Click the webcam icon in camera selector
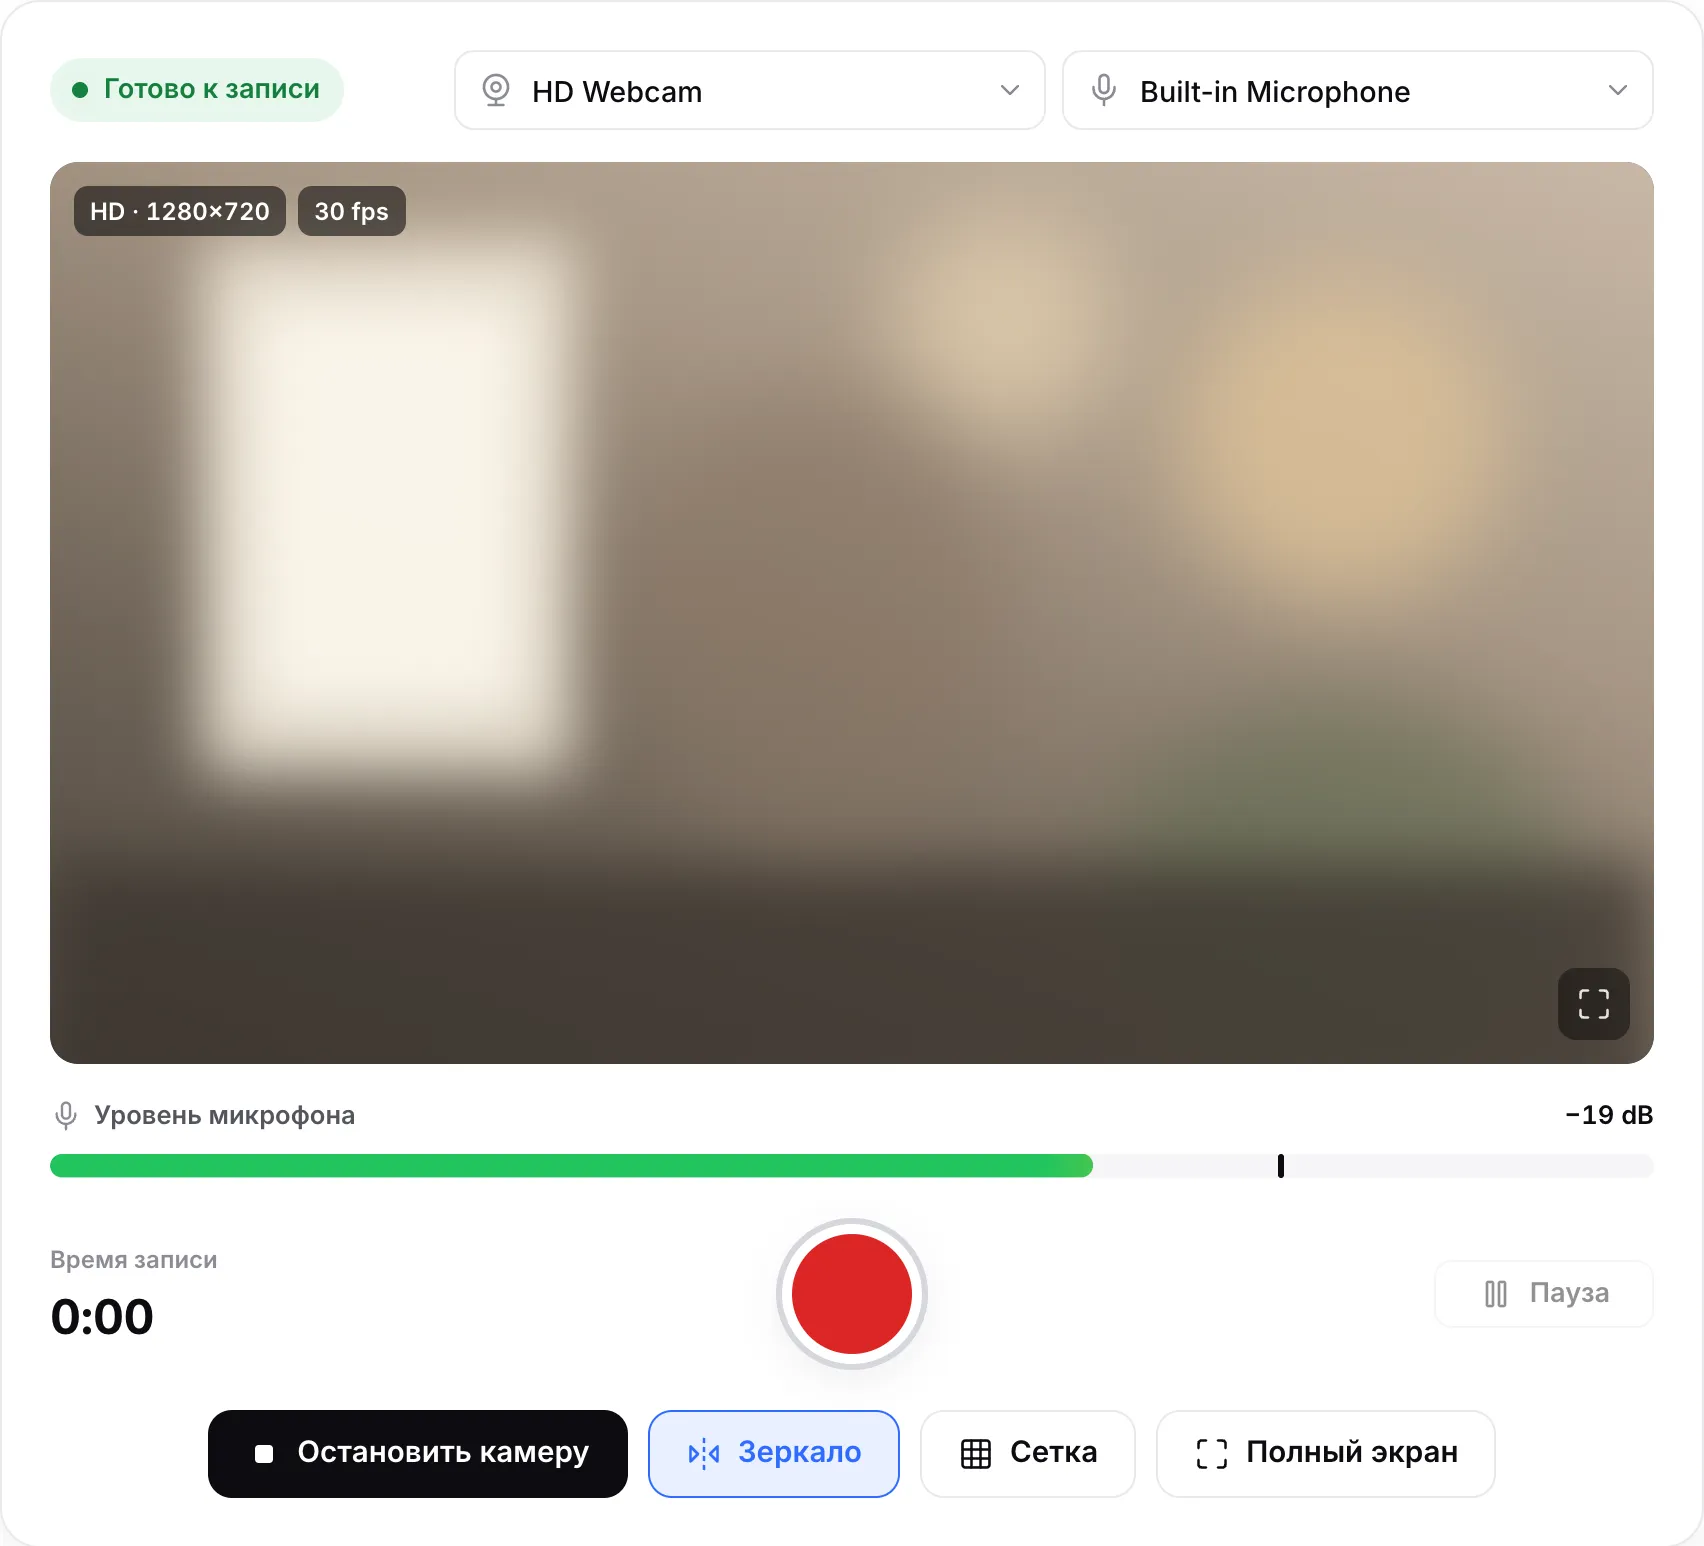Viewport: 1704px width, 1546px height. (x=496, y=90)
